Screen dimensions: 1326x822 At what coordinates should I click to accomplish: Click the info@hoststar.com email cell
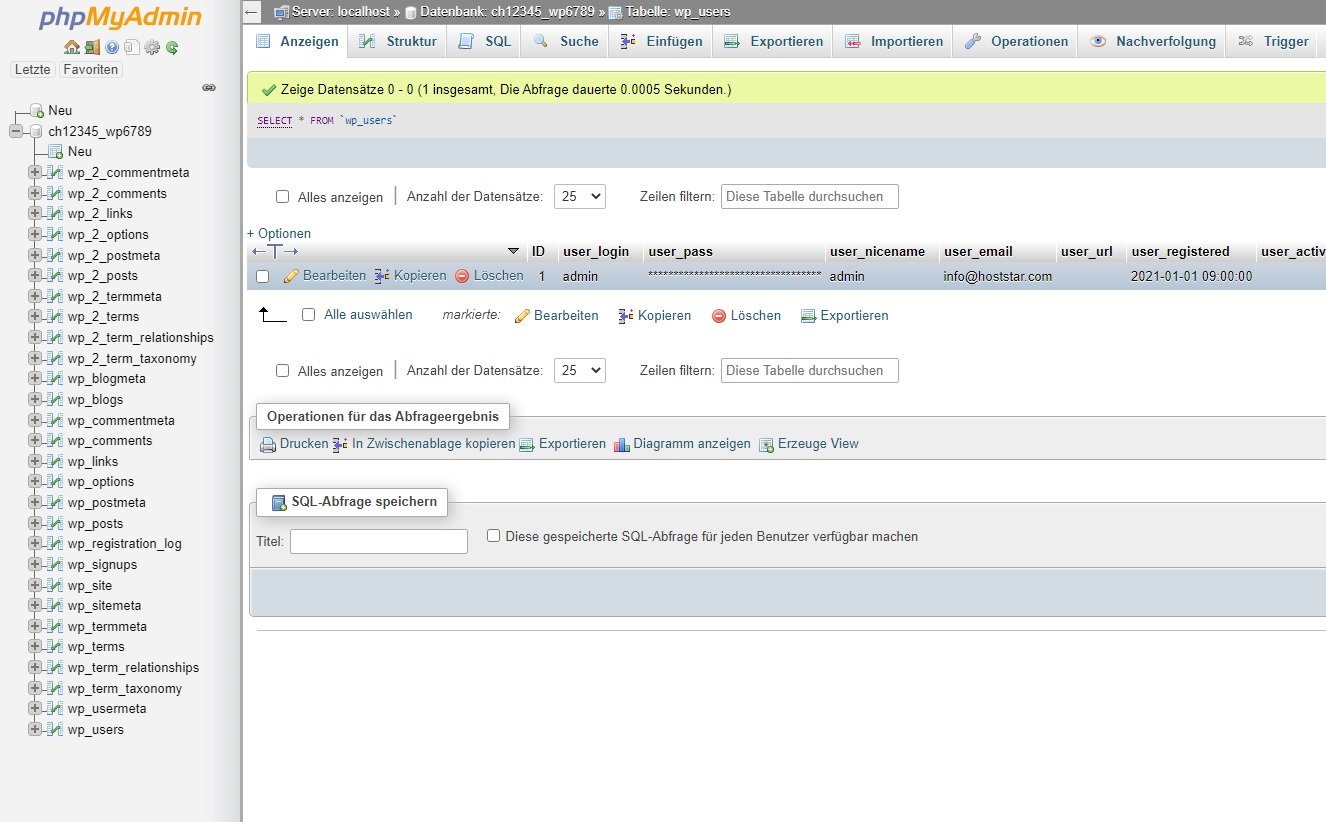tap(998, 276)
